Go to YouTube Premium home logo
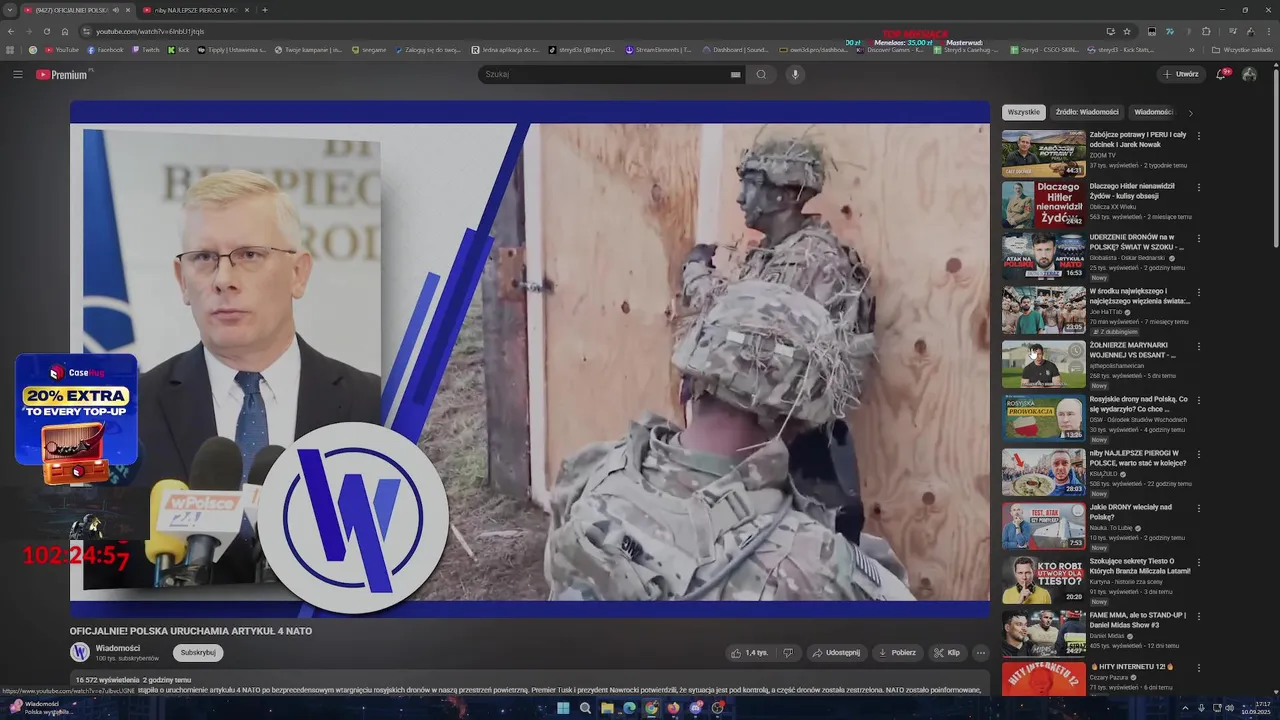This screenshot has width=1280, height=720. point(63,75)
